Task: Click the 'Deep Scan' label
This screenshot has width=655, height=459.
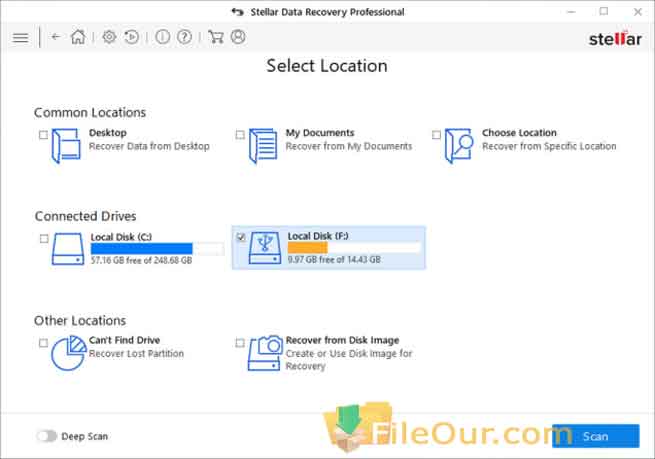Action: pyautogui.click(x=85, y=436)
